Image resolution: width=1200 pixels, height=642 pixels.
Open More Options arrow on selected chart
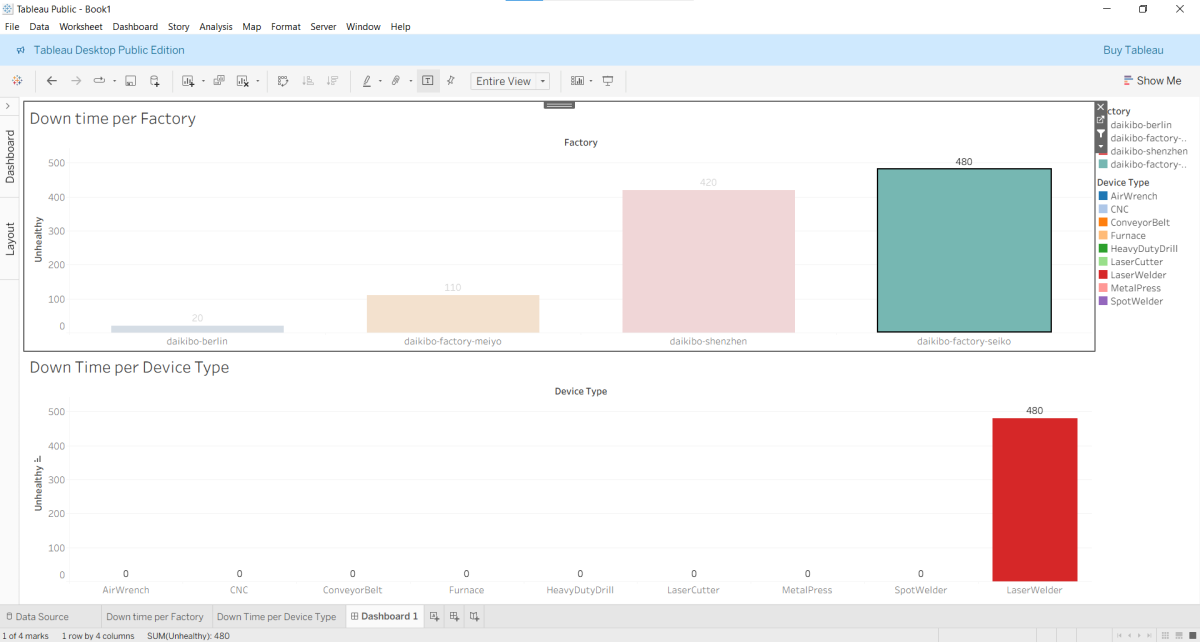coord(1101,146)
